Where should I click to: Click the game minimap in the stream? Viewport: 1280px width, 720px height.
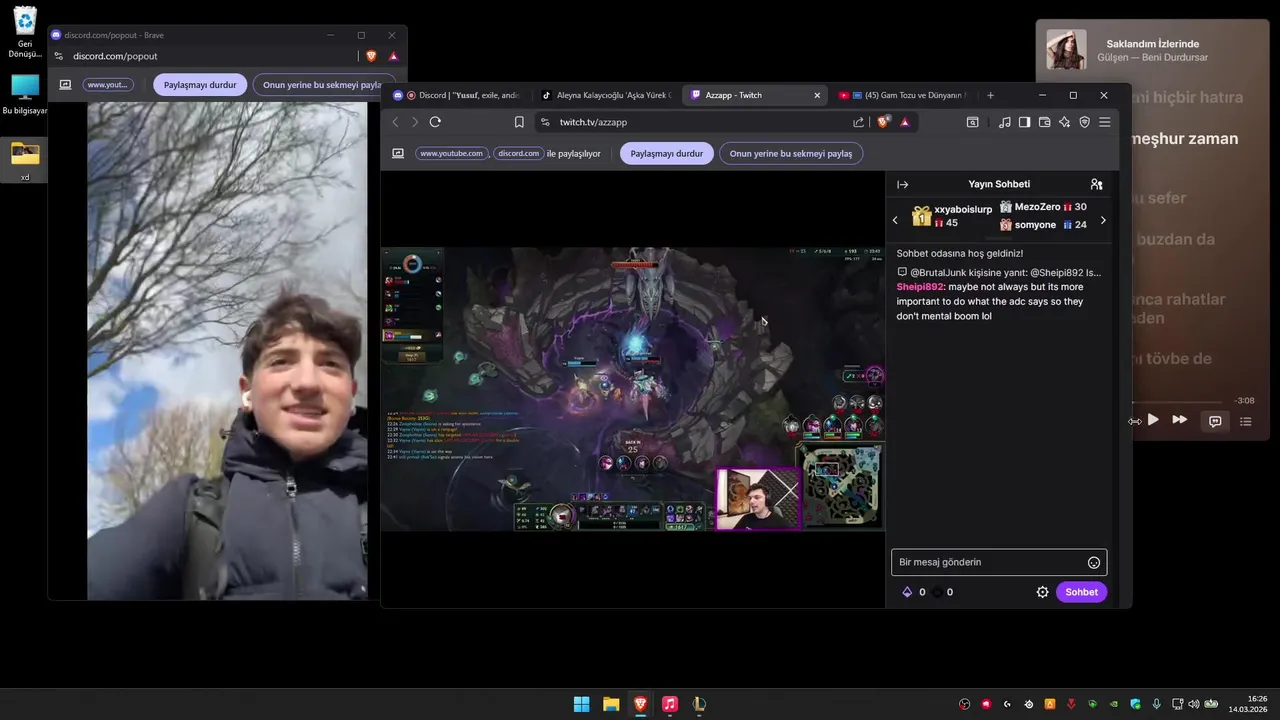point(843,487)
